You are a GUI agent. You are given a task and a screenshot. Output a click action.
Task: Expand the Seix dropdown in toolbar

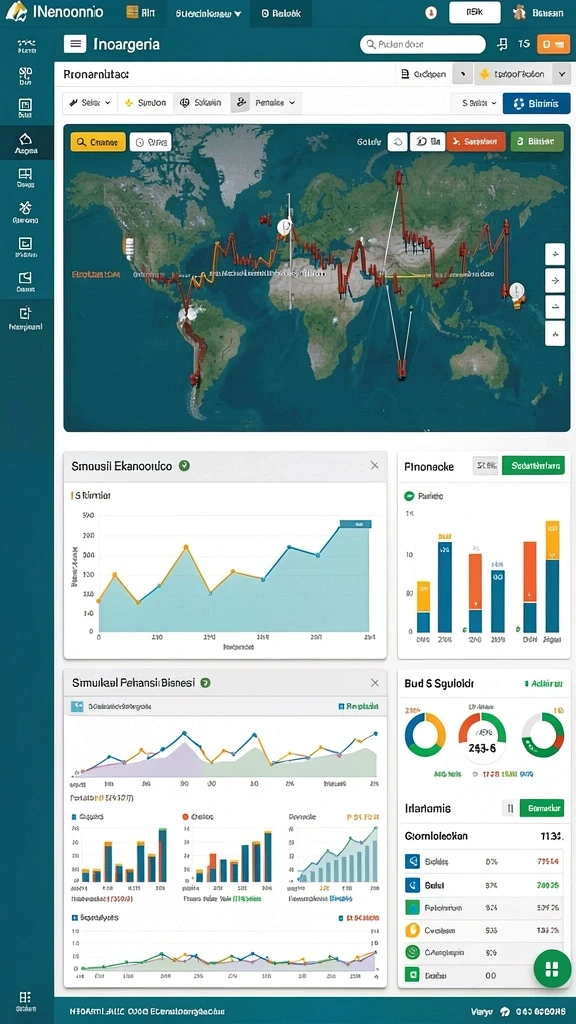(x=91, y=103)
